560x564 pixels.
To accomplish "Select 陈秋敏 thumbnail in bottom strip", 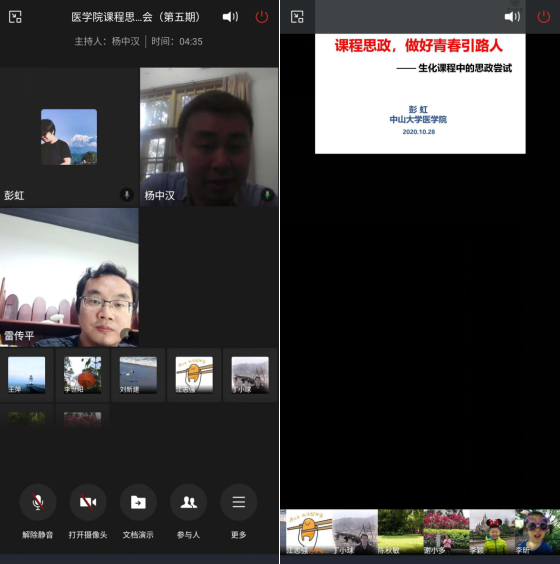I will point(400,532).
